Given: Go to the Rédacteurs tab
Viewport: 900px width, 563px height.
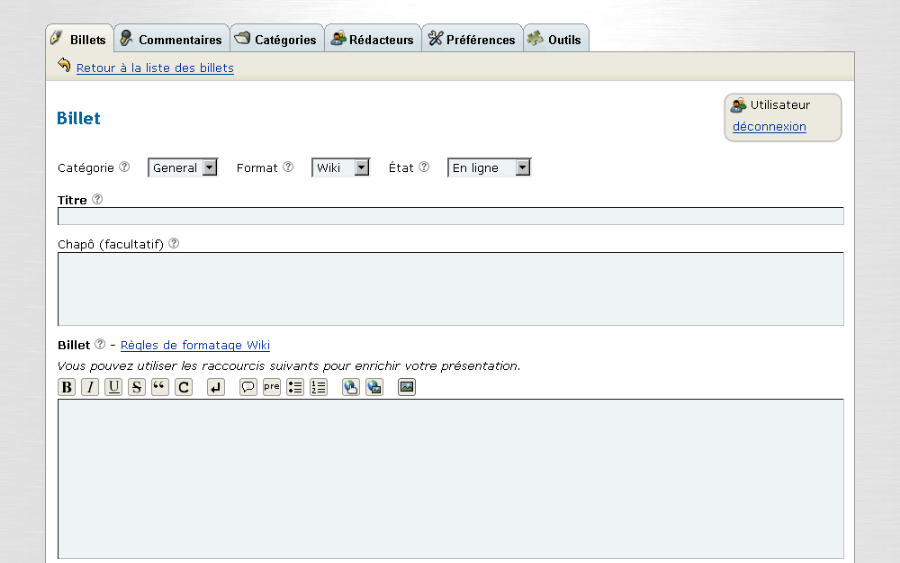Looking at the screenshot, I should [372, 39].
